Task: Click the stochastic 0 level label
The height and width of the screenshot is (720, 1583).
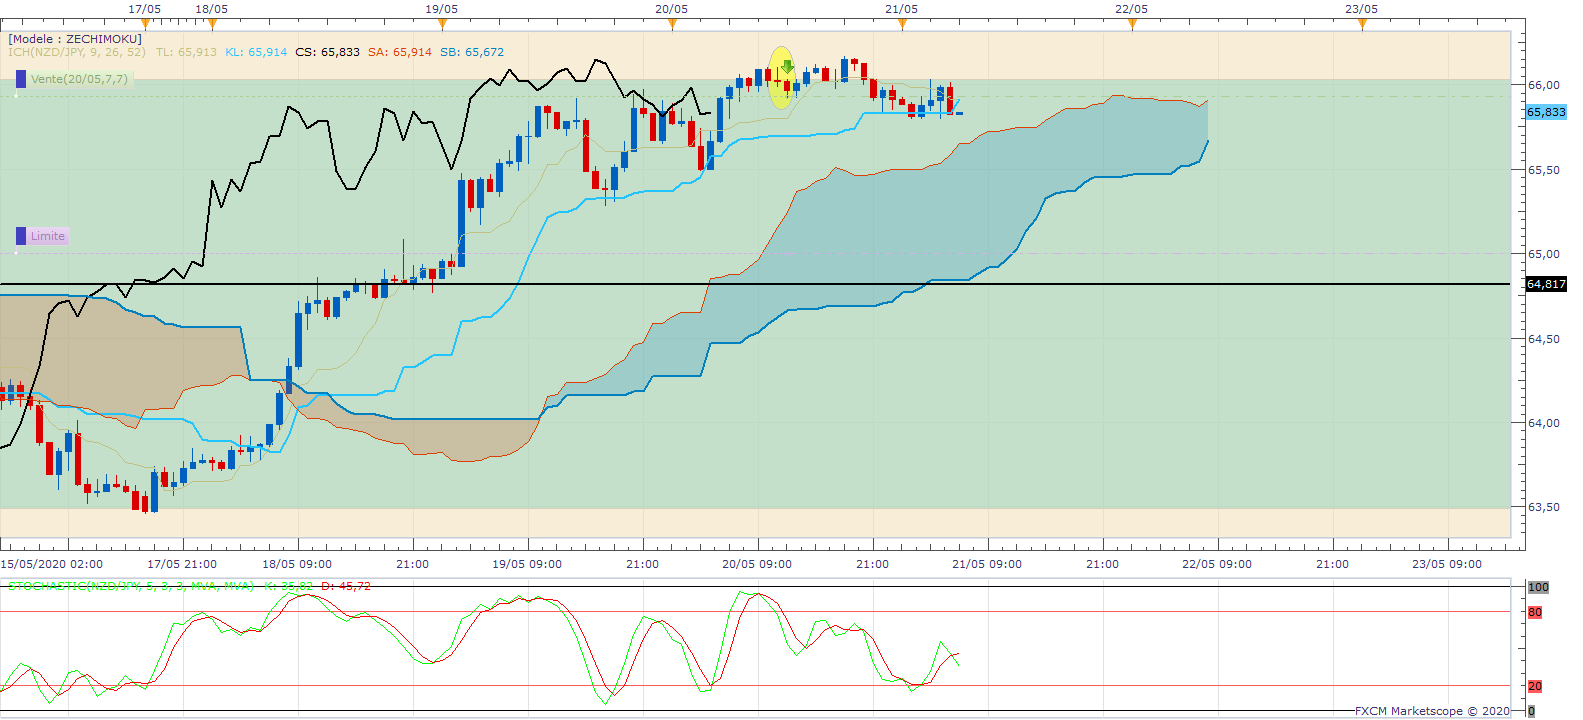Action: pyautogui.click(x=1531, y=711)
